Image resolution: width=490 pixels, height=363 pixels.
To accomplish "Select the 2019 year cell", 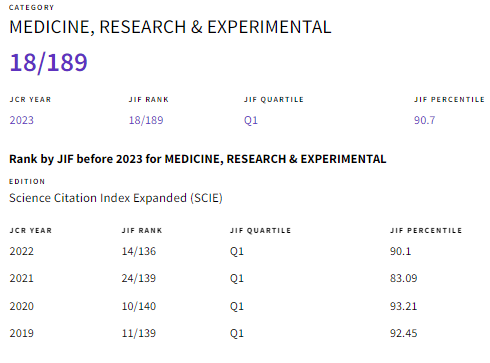I will 22,333.
